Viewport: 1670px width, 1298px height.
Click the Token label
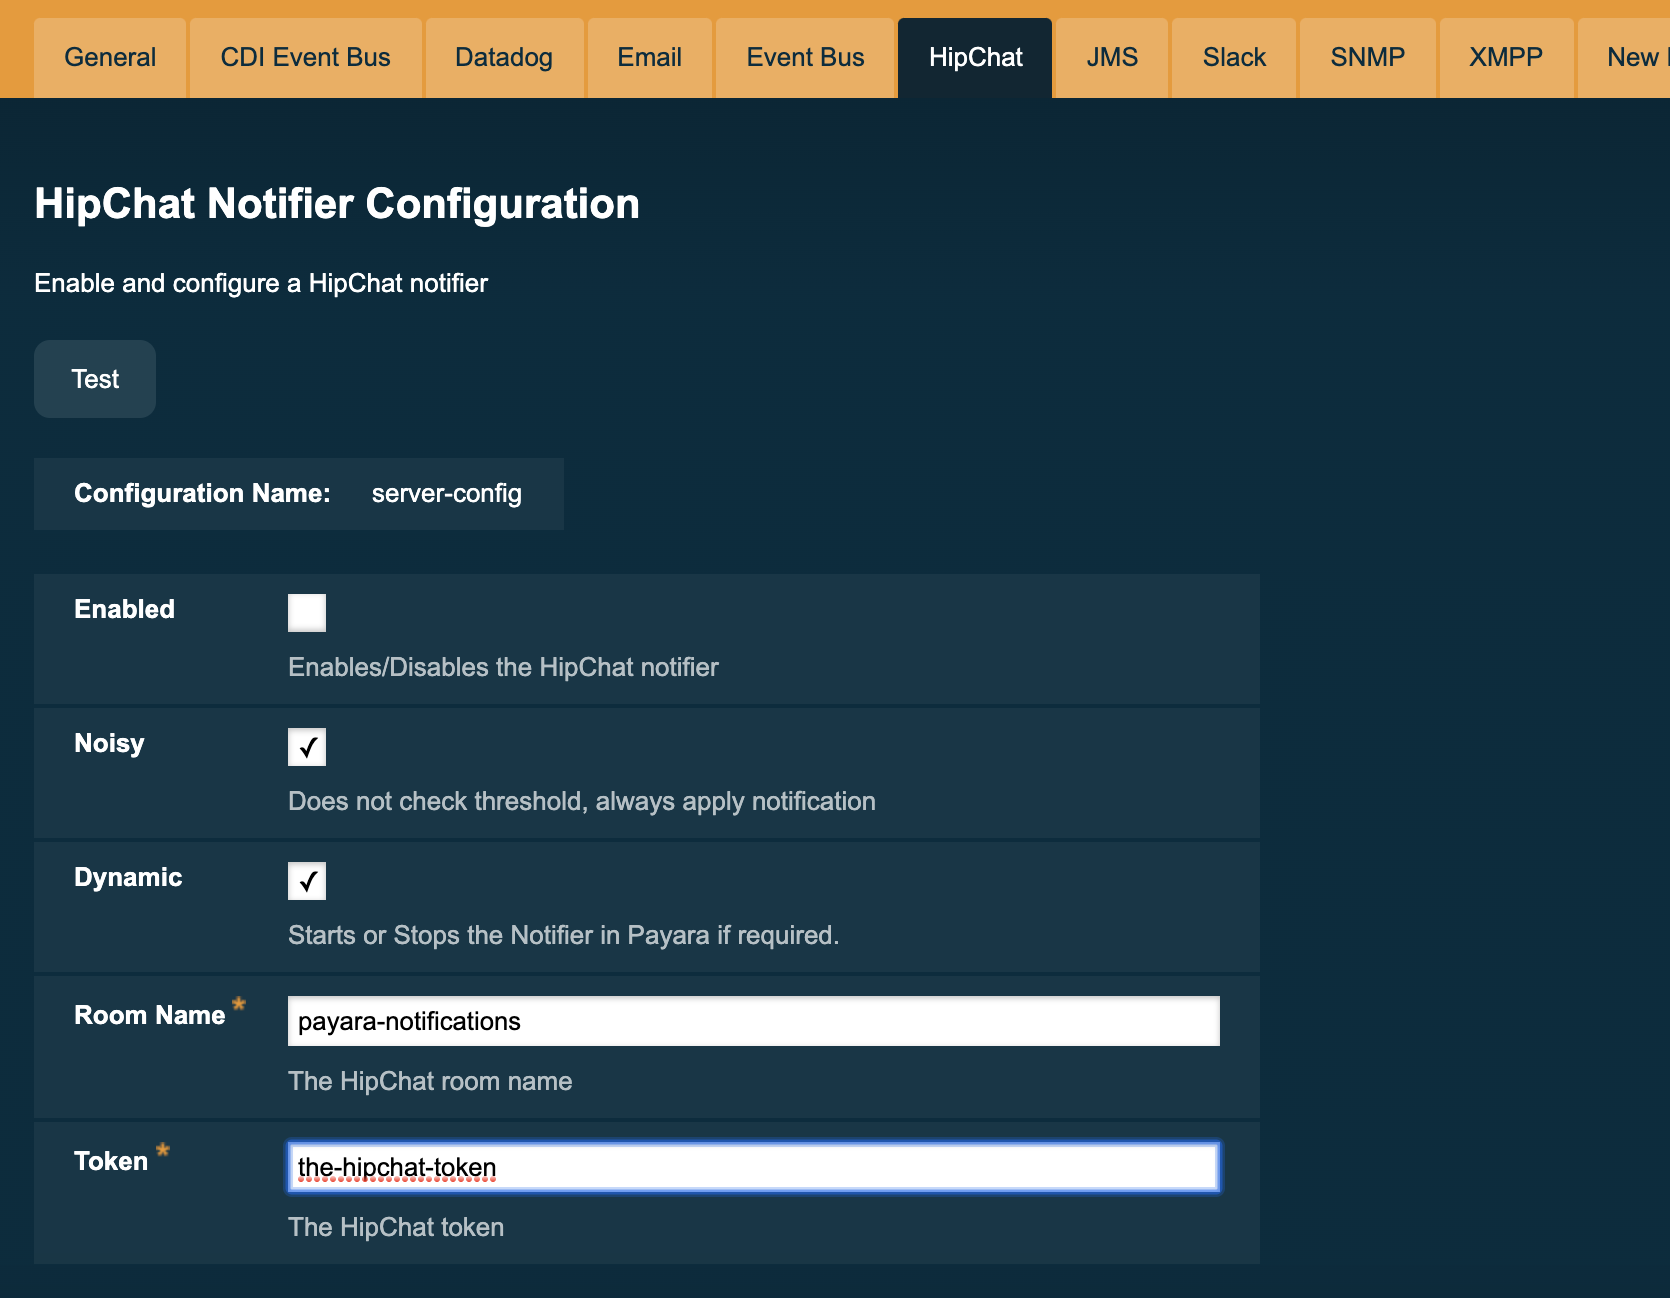click(111, 1161)
